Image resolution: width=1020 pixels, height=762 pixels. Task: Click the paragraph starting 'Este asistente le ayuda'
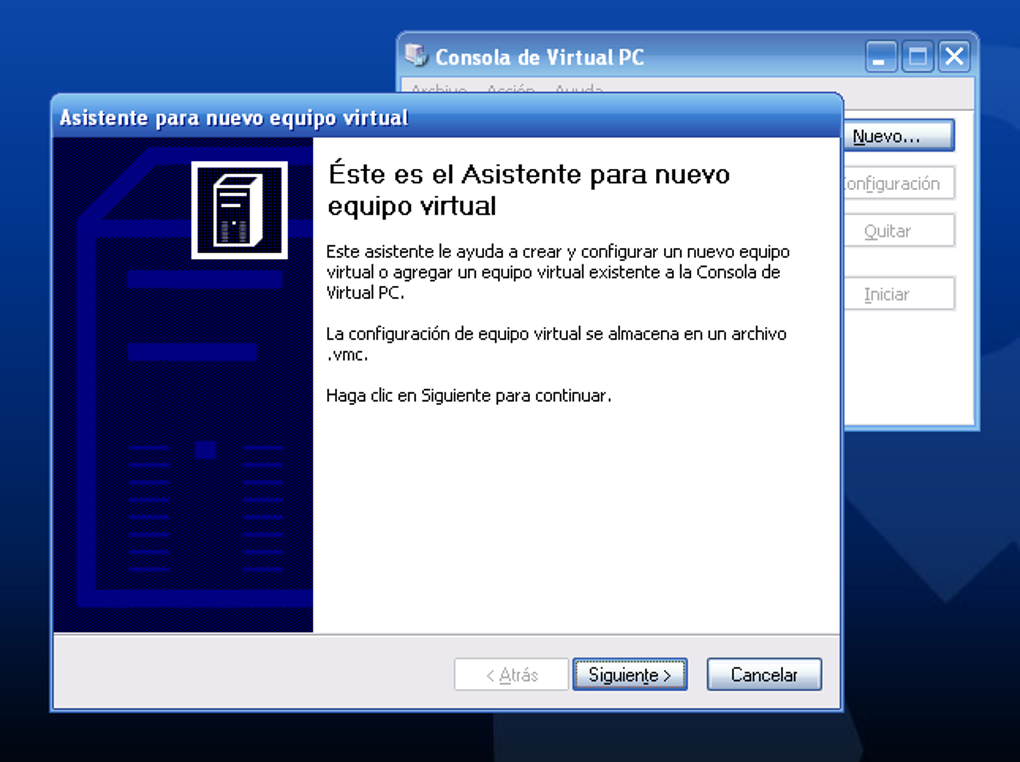pos(557,272)
